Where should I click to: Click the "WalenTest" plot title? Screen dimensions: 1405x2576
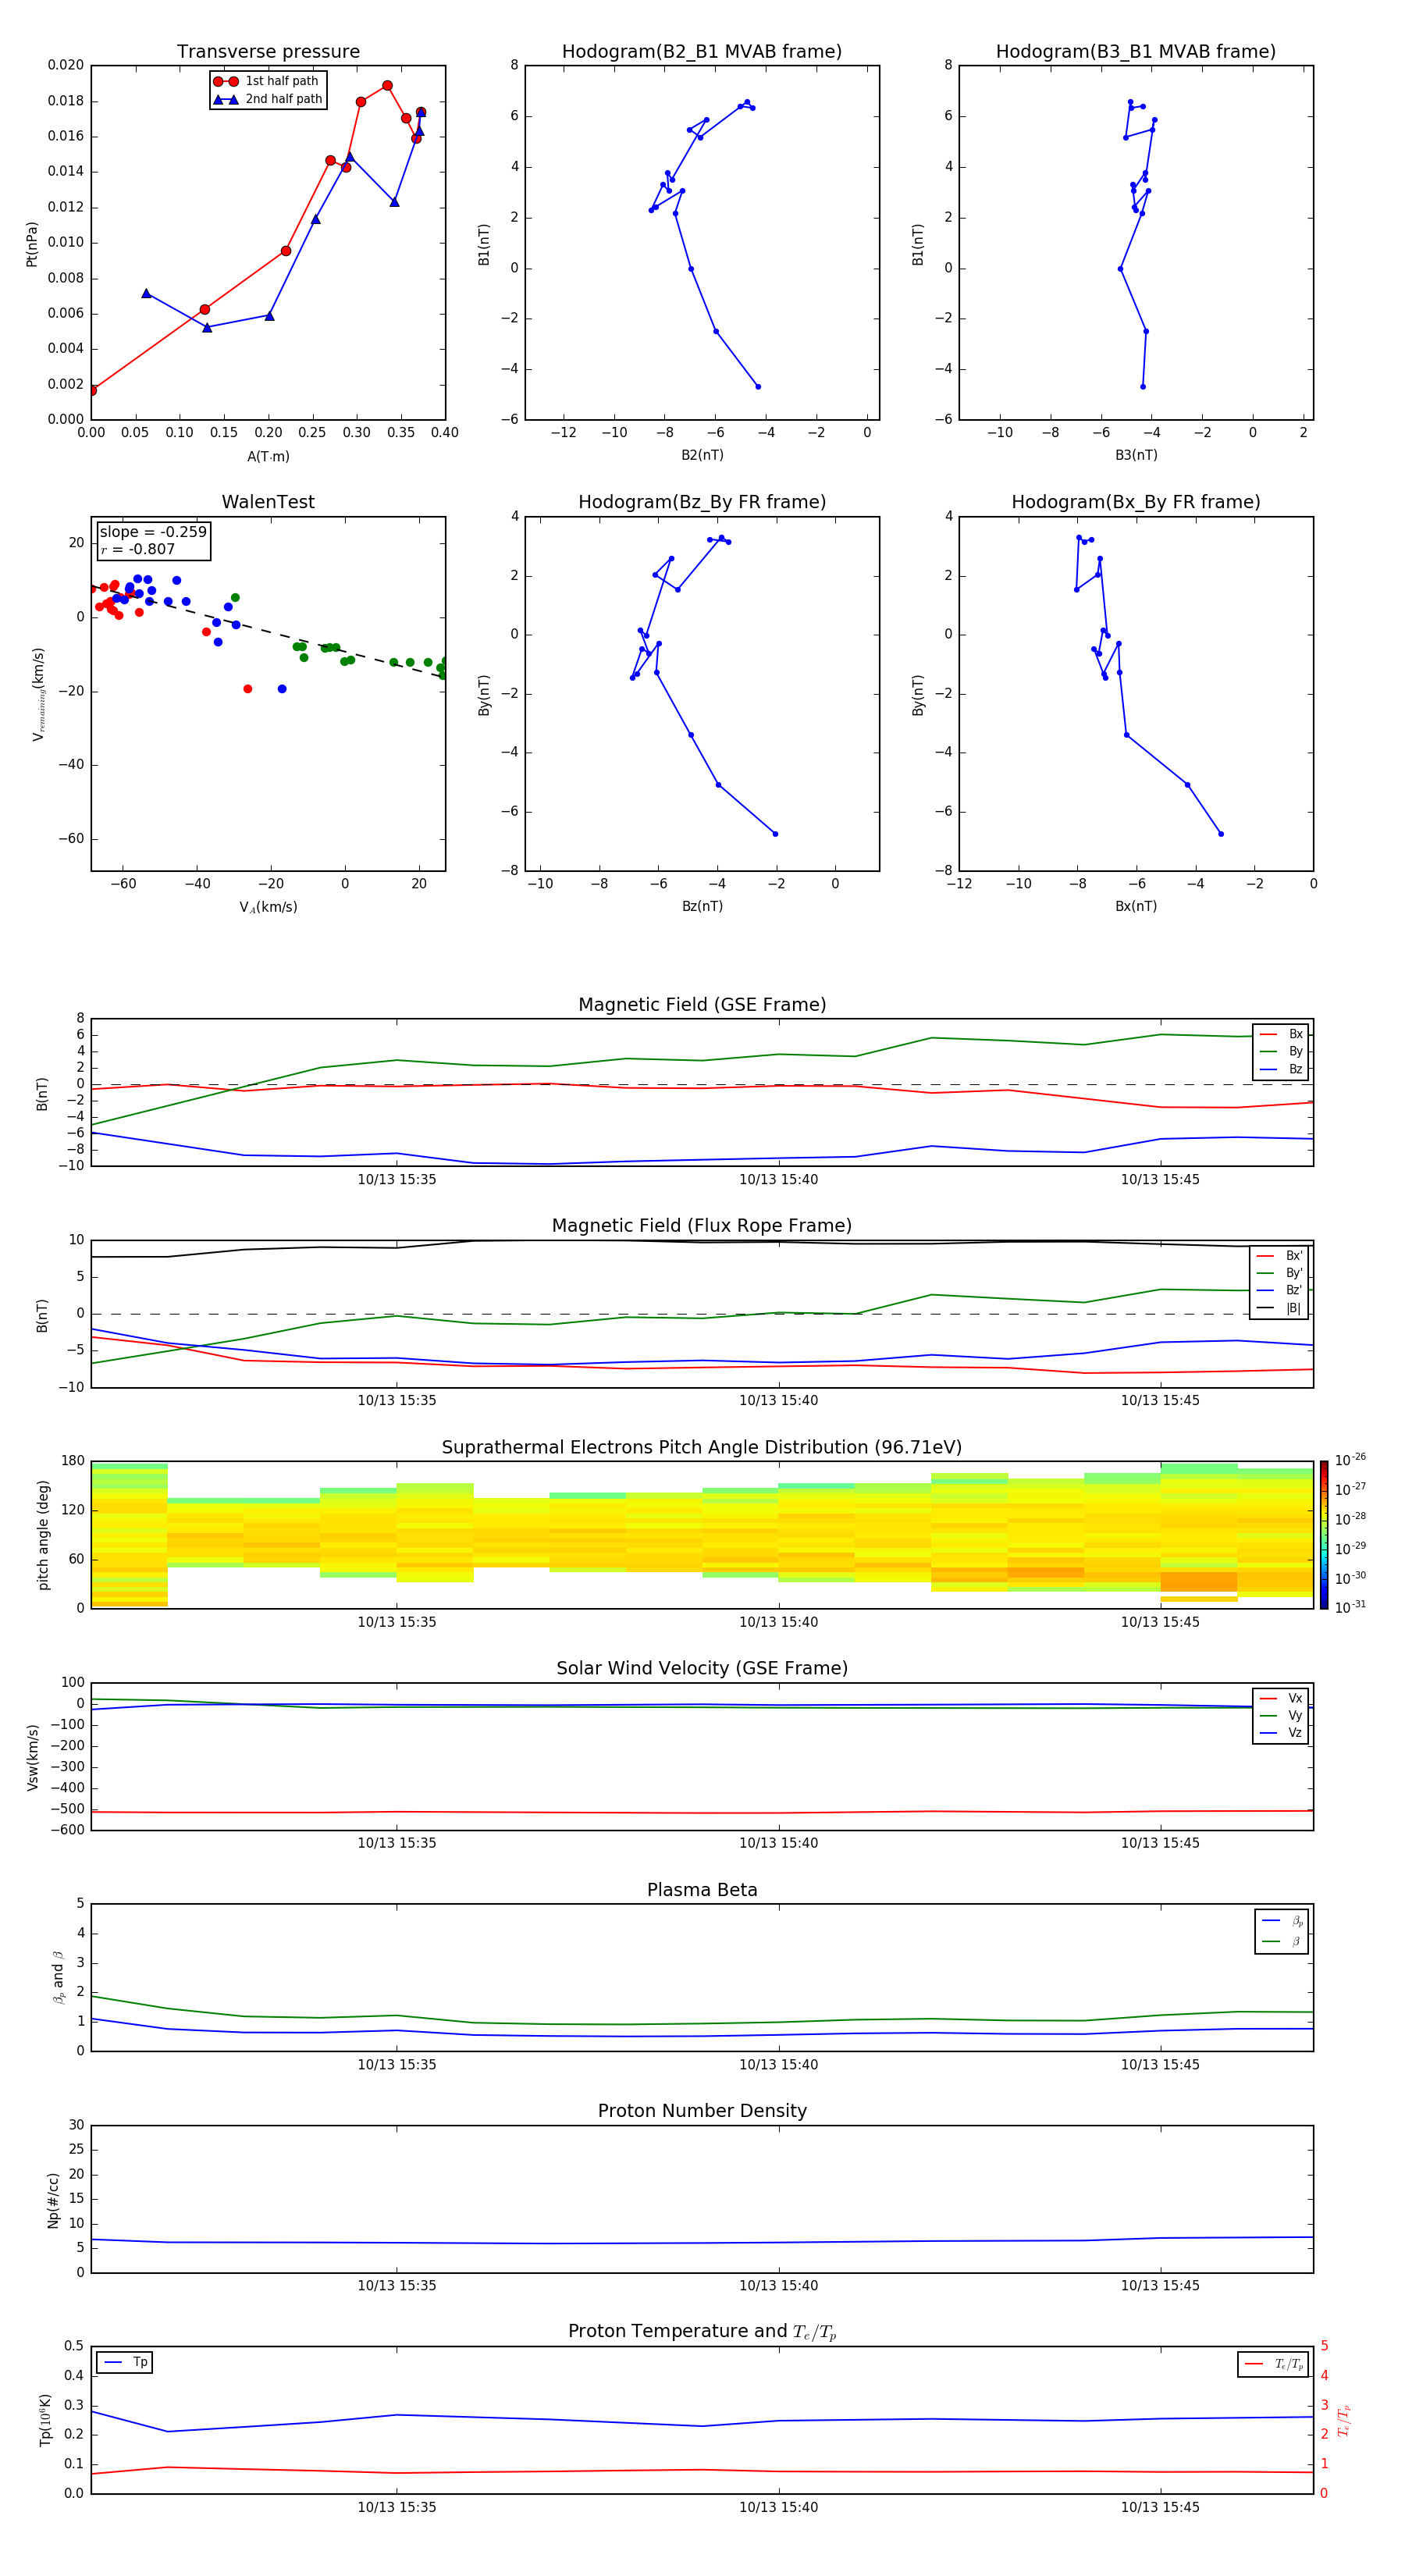[x=268, y=502]
